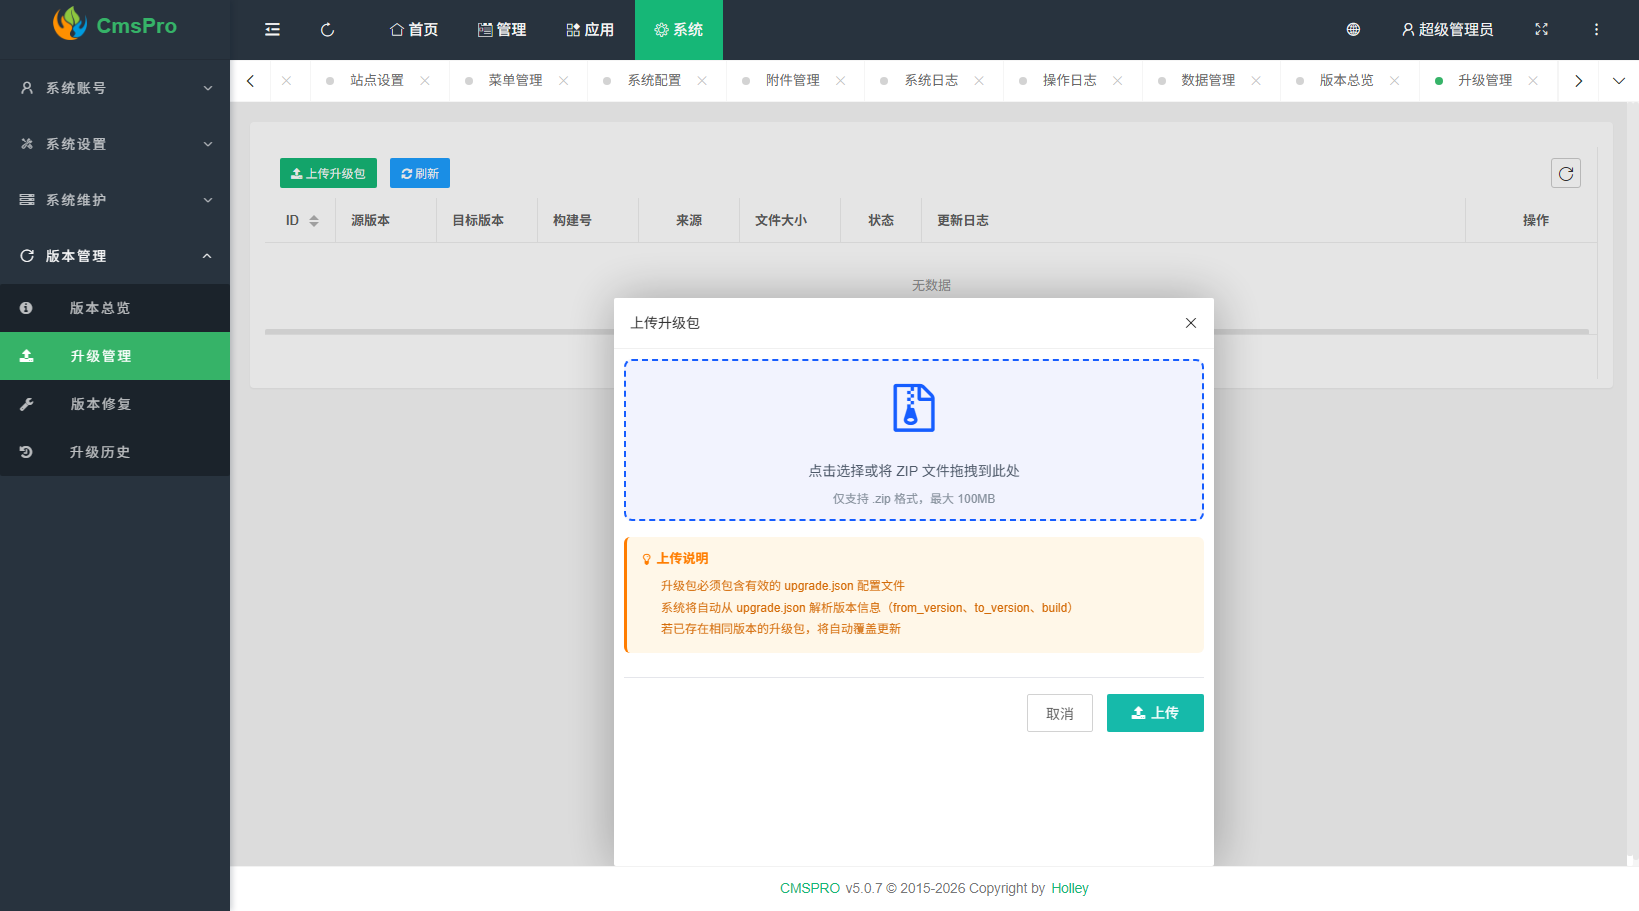
Task: Open the tab options dropdown chevron
Action: point(1619,81)
